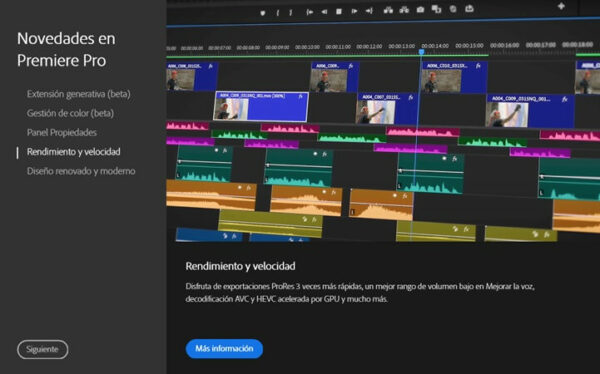600x374 pixels.
Task: Click timecode 00:00:16:00 on the ruler
Action: pos(505,45)
